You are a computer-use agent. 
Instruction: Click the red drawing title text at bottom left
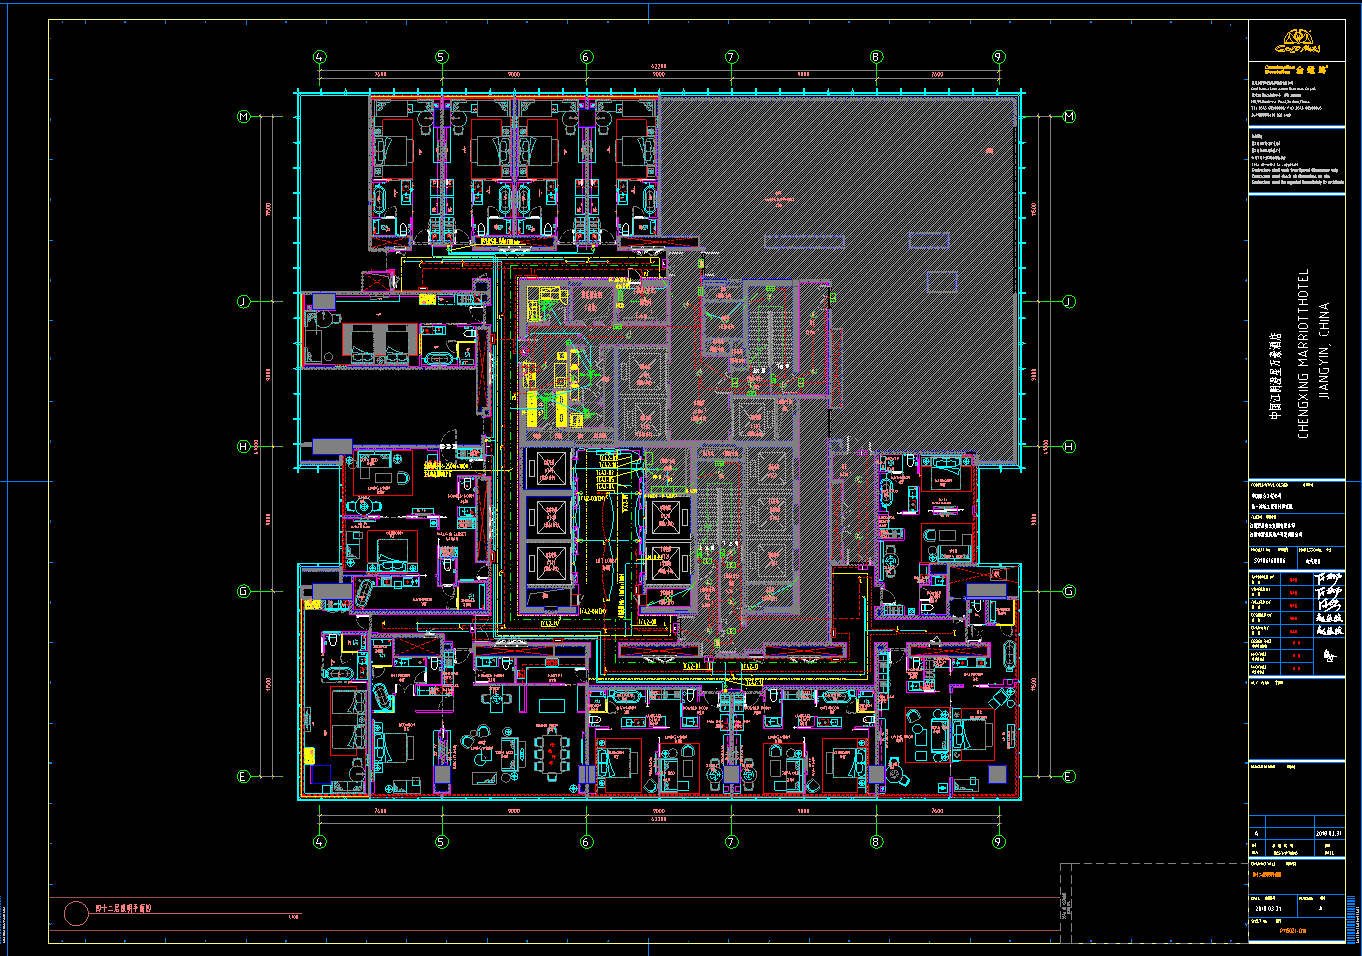pyautogui.click(x=123, y=909)
